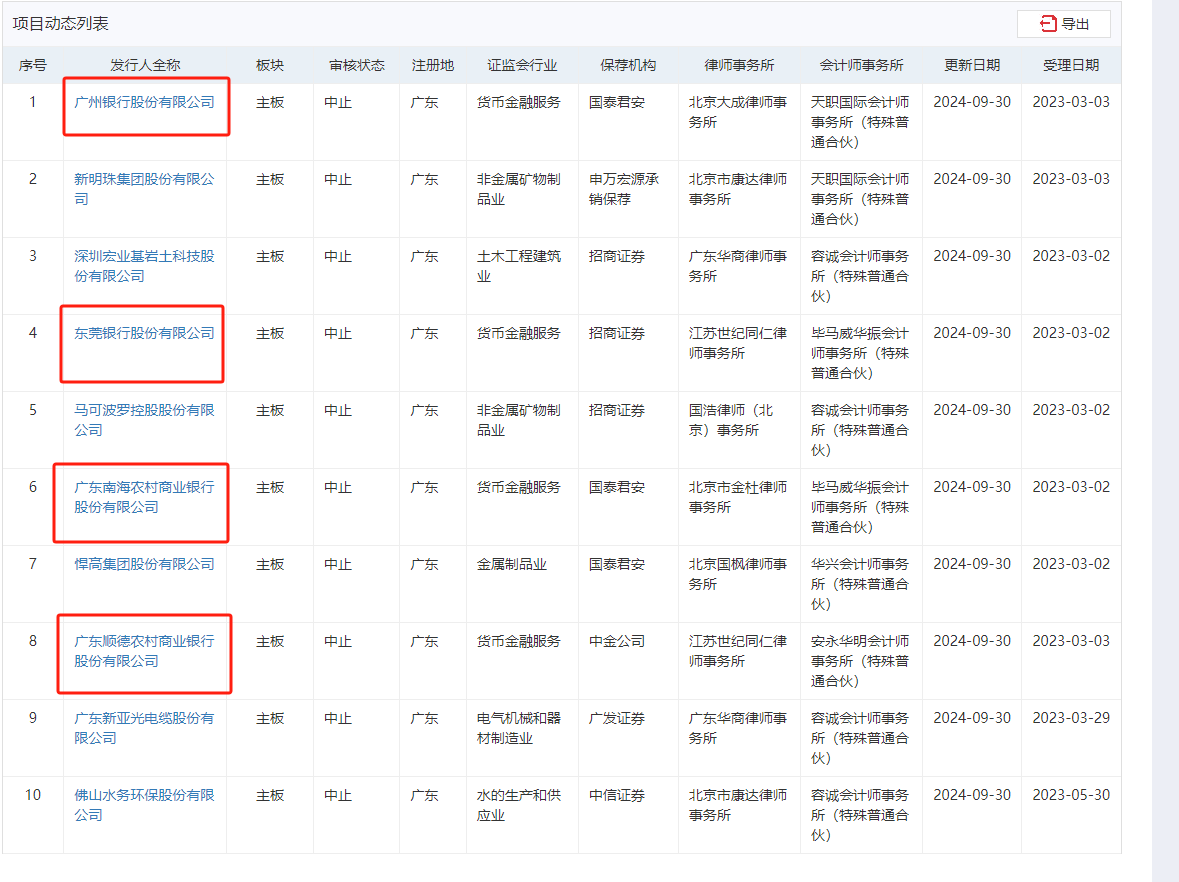Click the 审核状态 column header
Image resolution: width=1179 pixels, height=882 pixels.
coord(356,65)
